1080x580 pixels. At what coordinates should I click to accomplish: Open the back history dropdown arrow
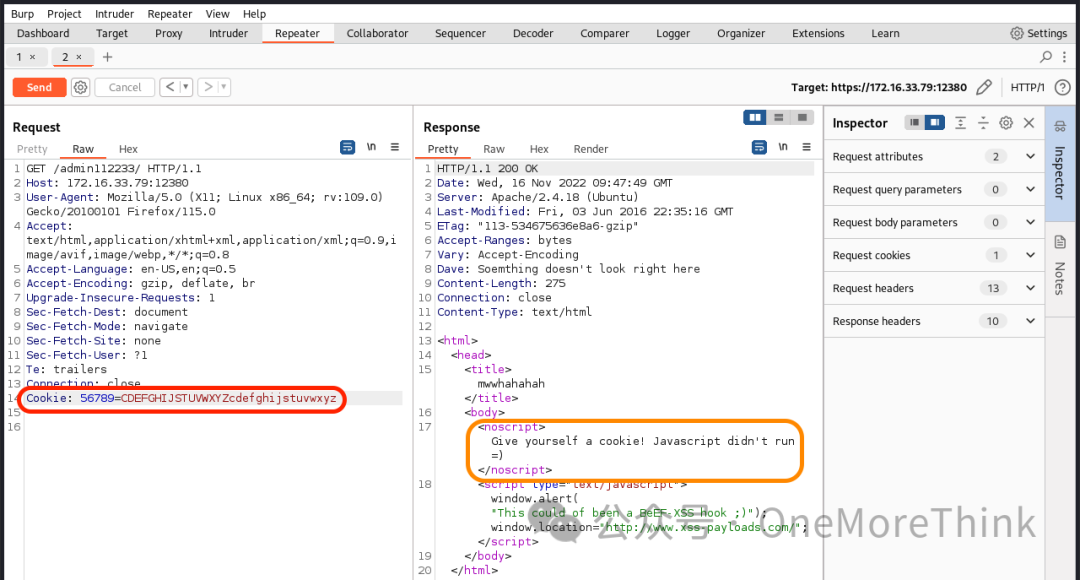185,87
